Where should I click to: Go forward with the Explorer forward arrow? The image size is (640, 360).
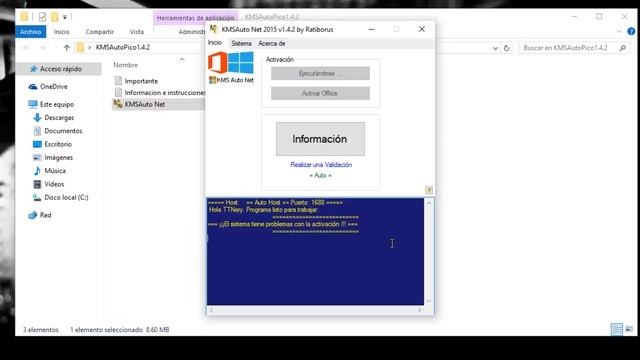(42, 48)
